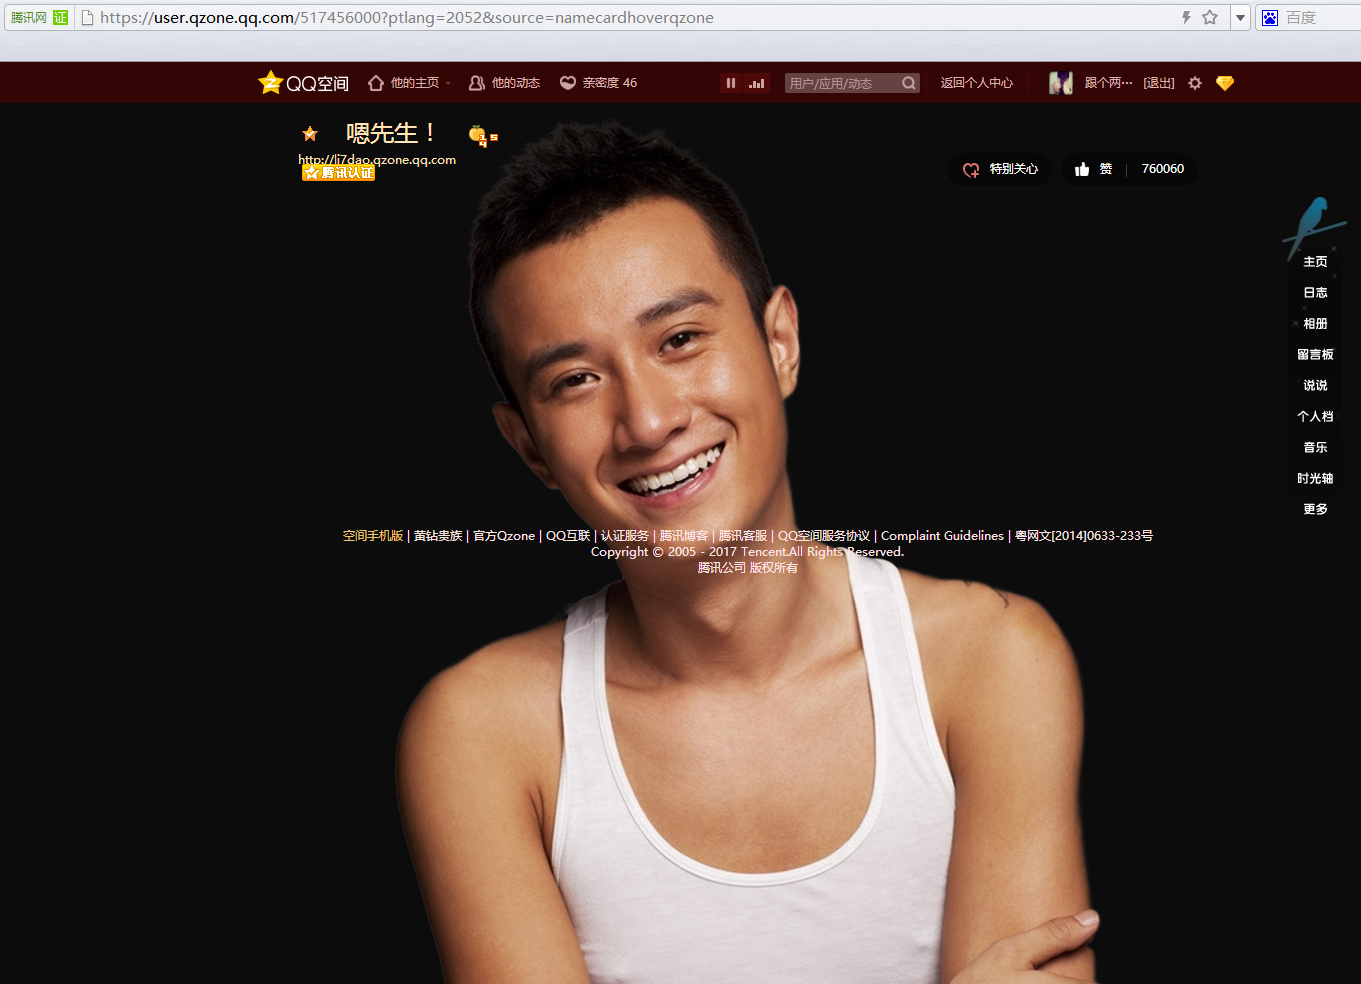The height and width of the screenshot is (984, 1361).
Task: Open the address bar history dropdown arrow
Action: tap(1240, 17)
